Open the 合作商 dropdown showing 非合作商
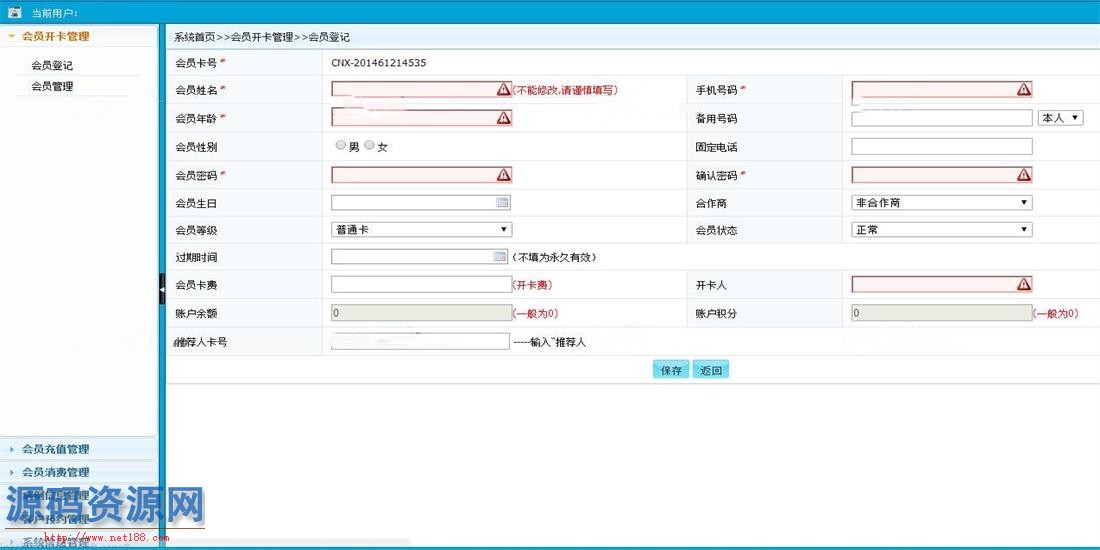This screenshot has width=1100, height=550. (x=941, y=202)
